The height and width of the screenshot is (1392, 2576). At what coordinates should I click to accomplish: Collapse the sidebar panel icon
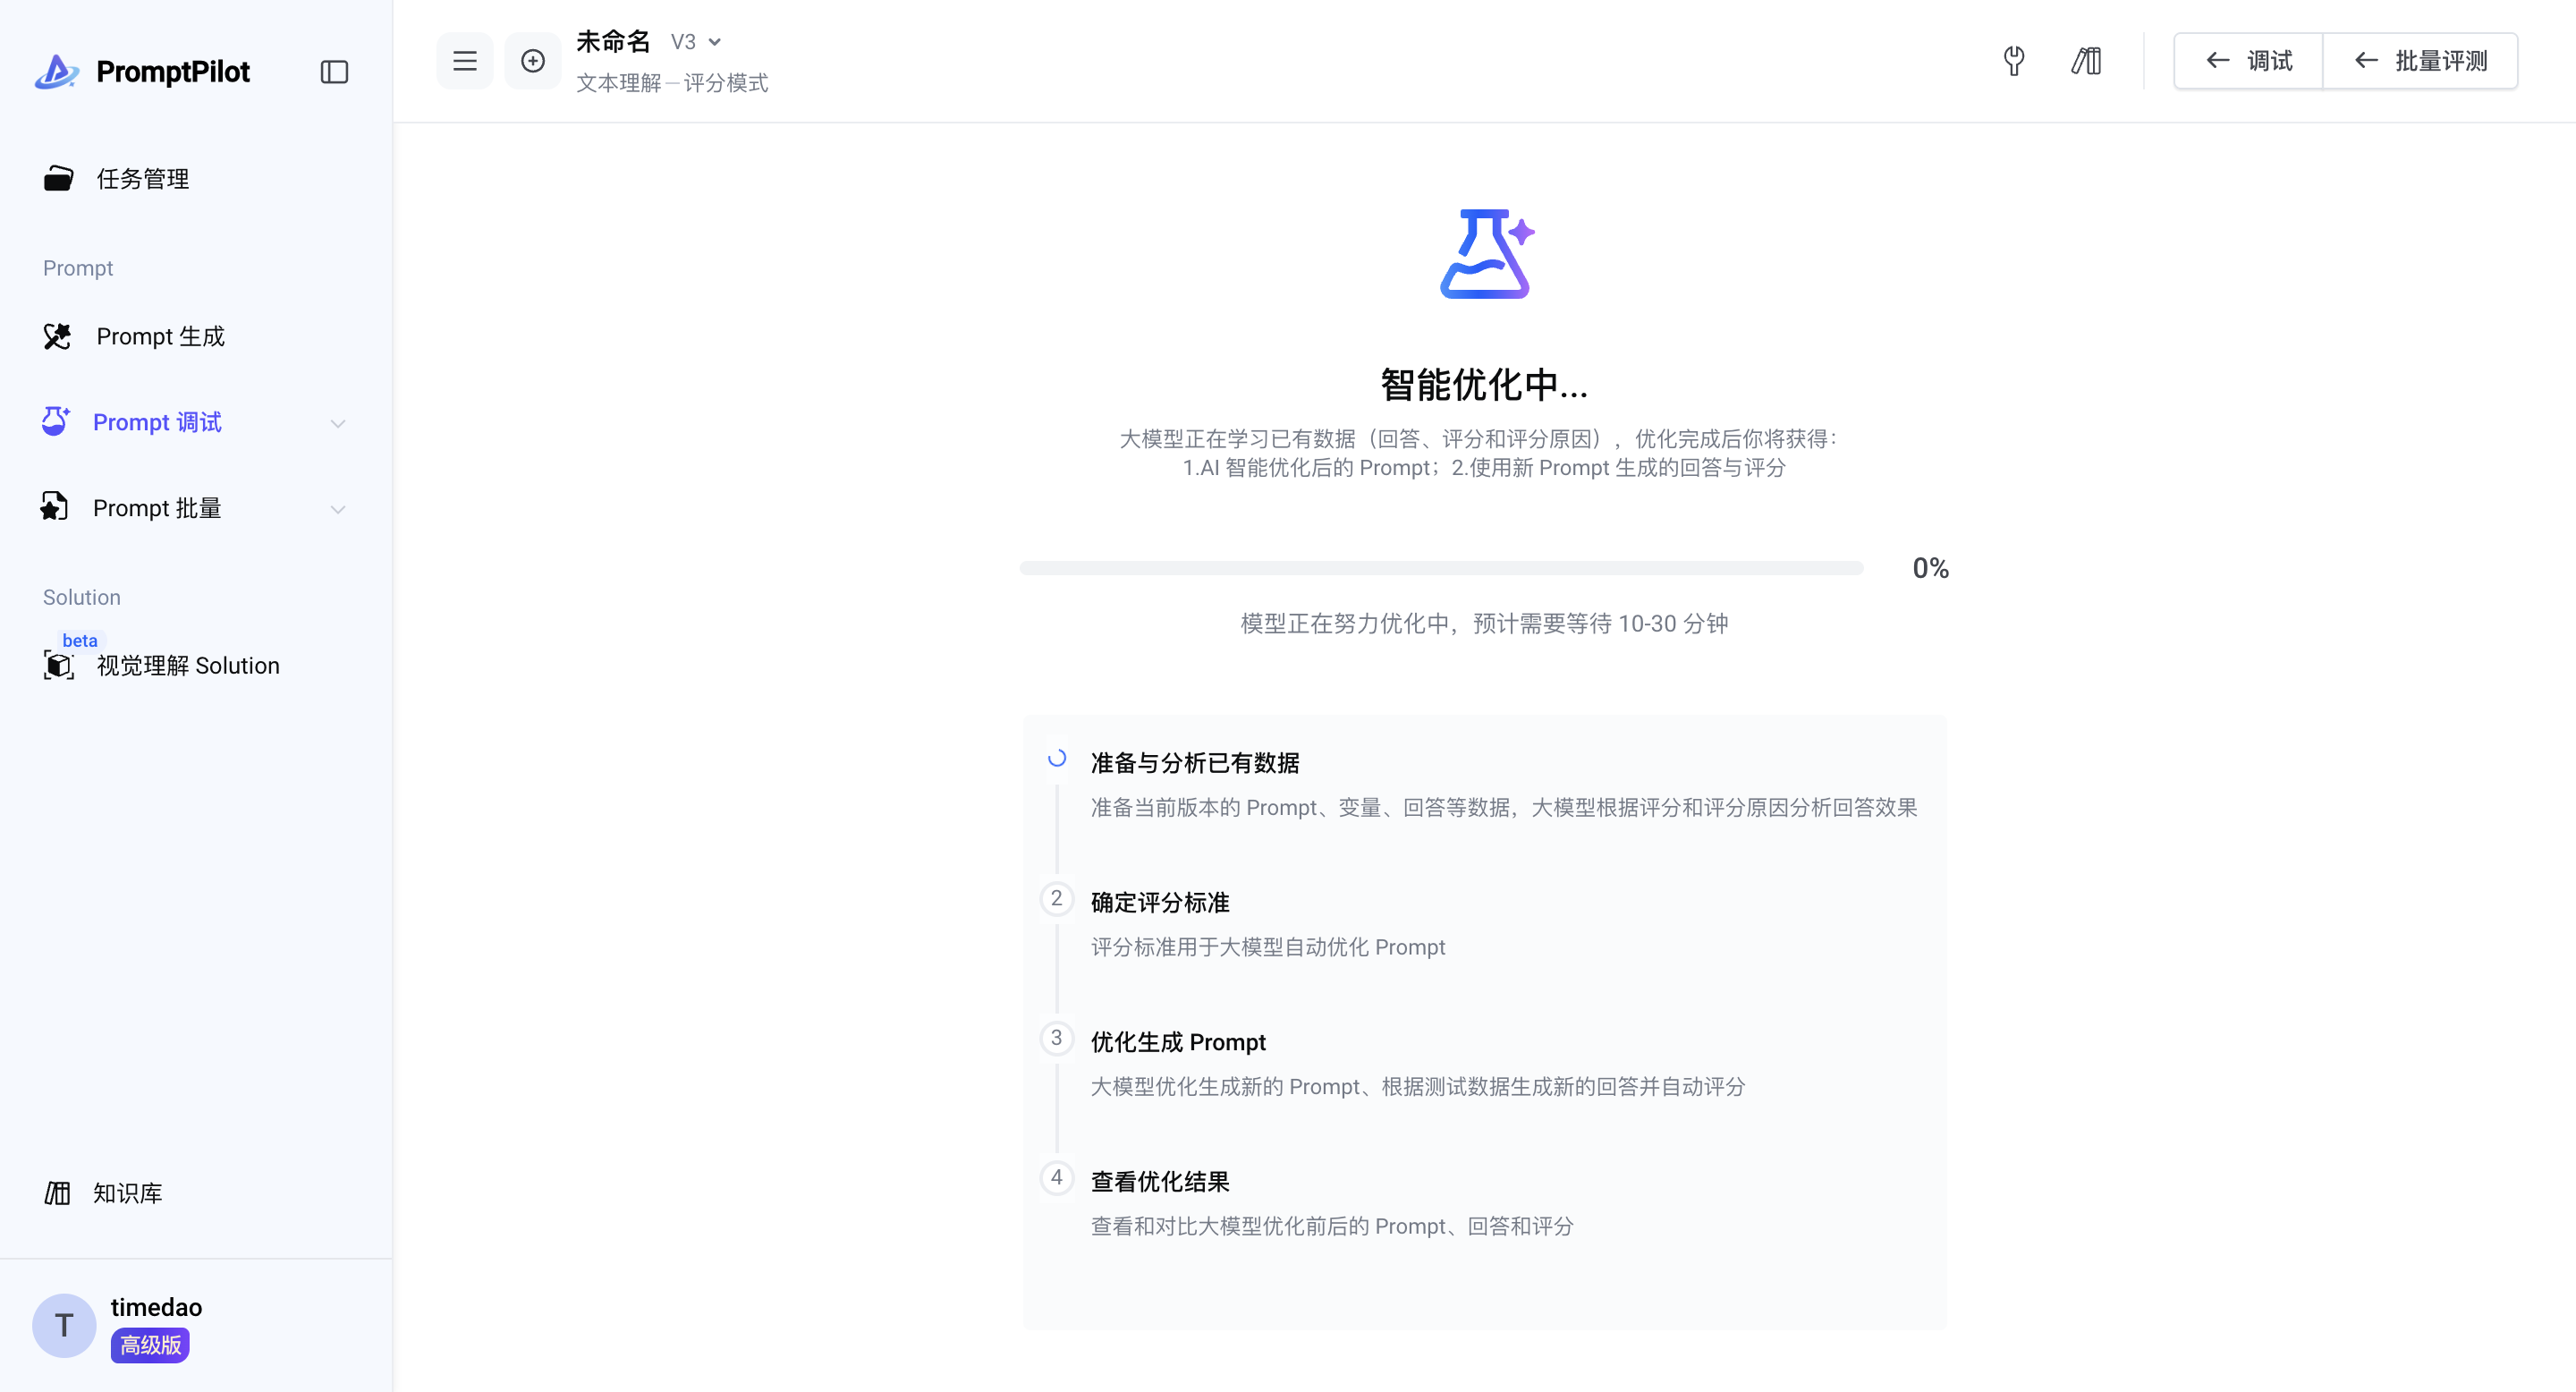click(334, 72)
